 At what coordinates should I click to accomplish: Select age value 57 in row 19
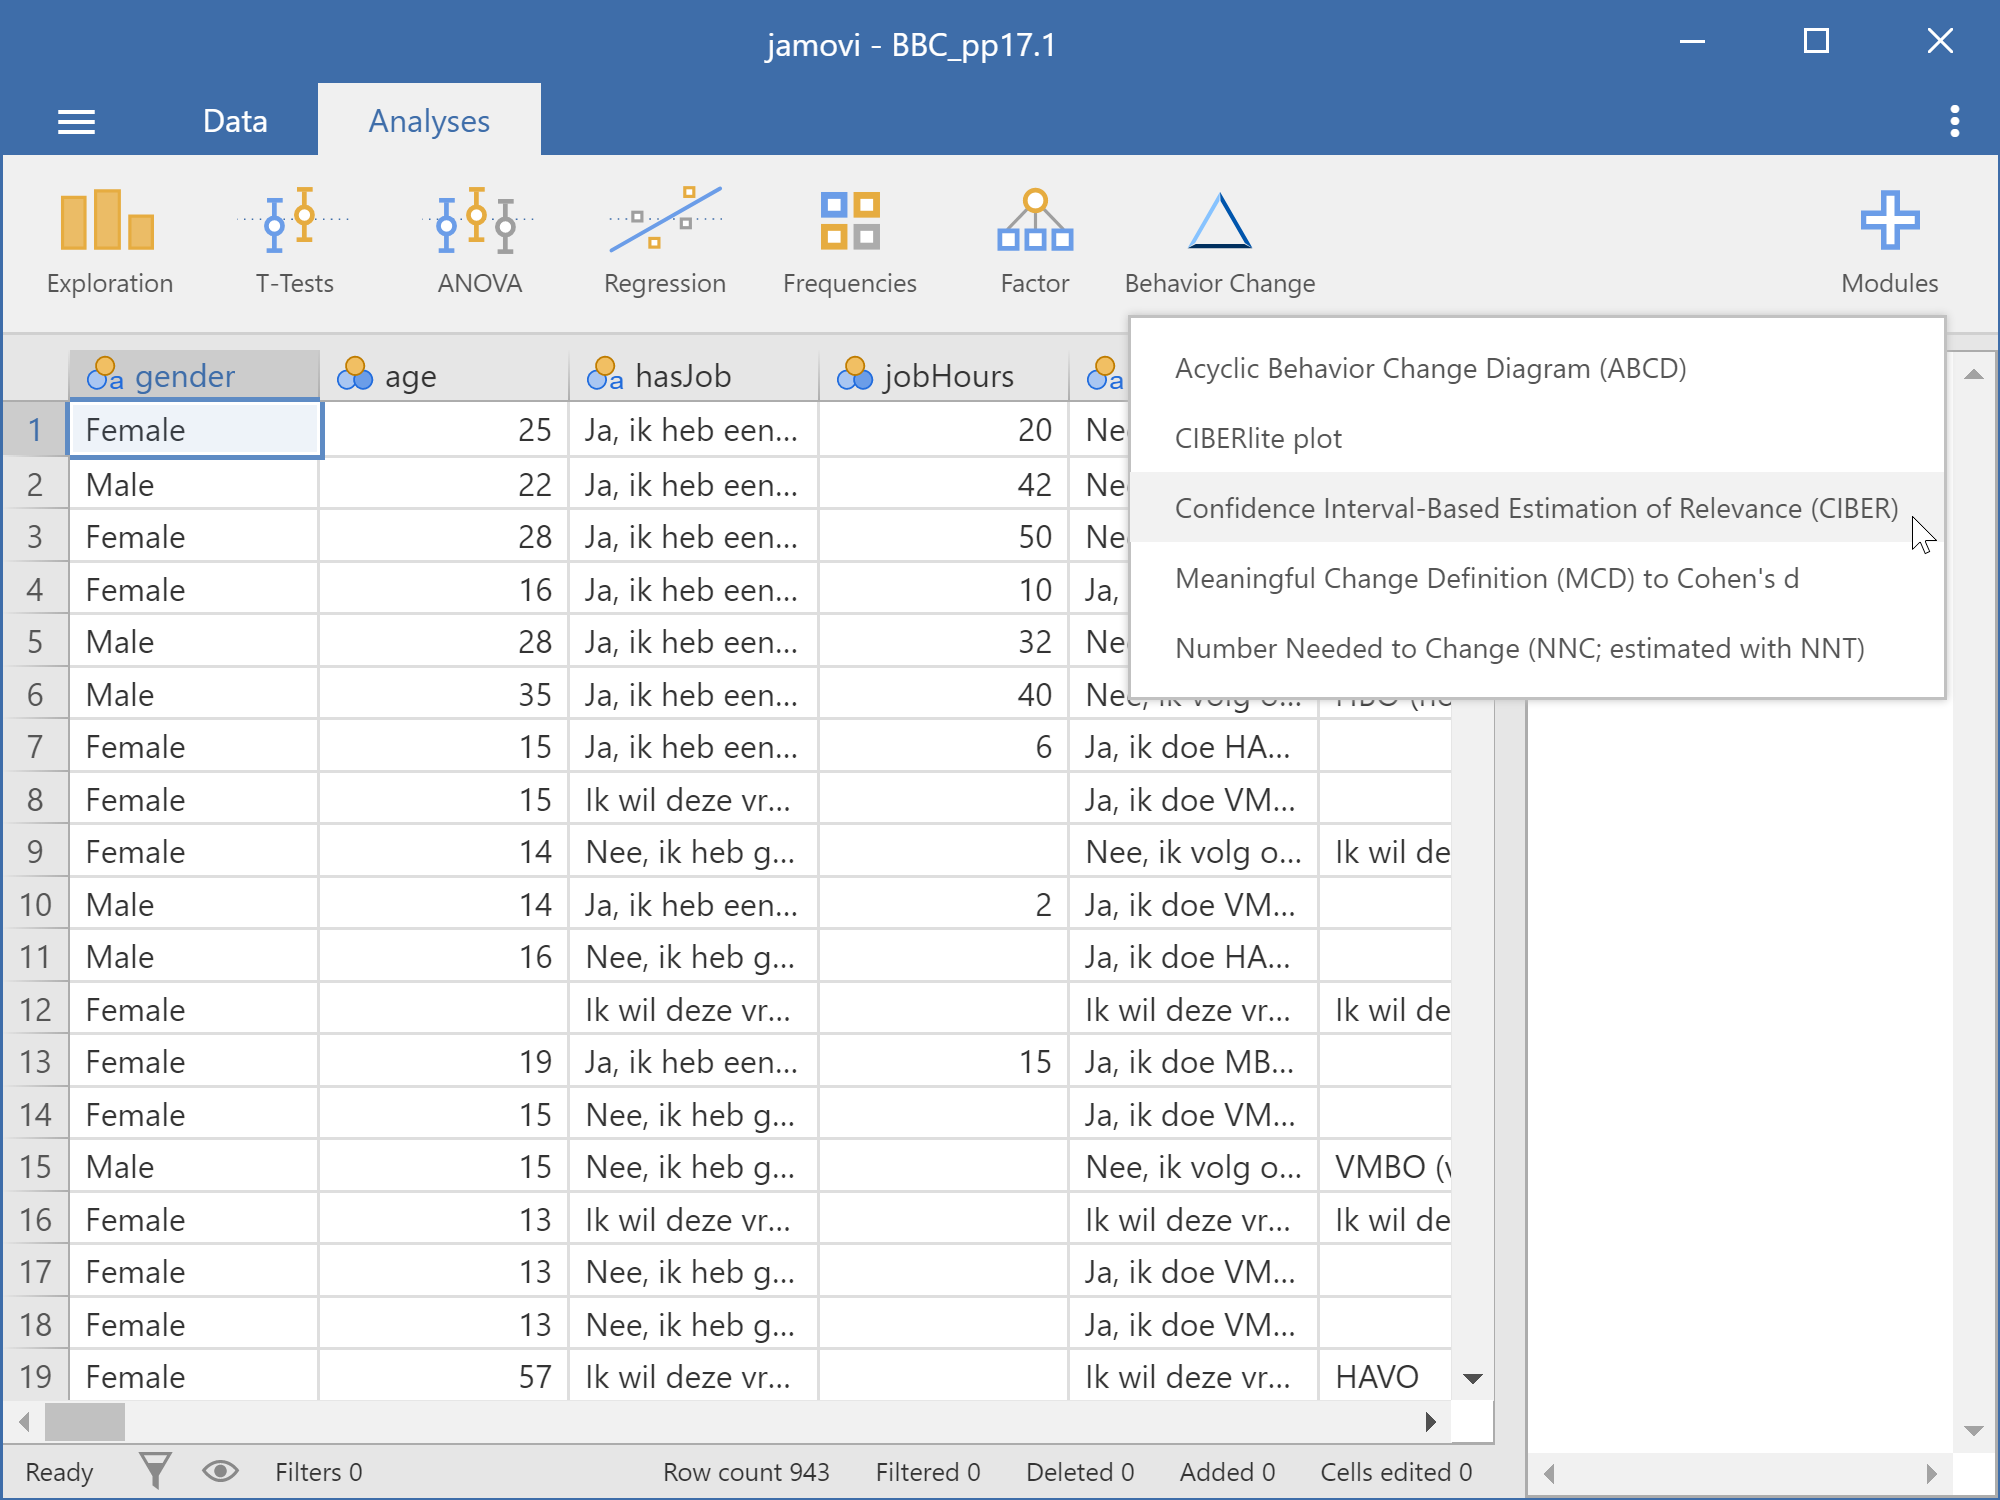click(x=444, y=1377)
